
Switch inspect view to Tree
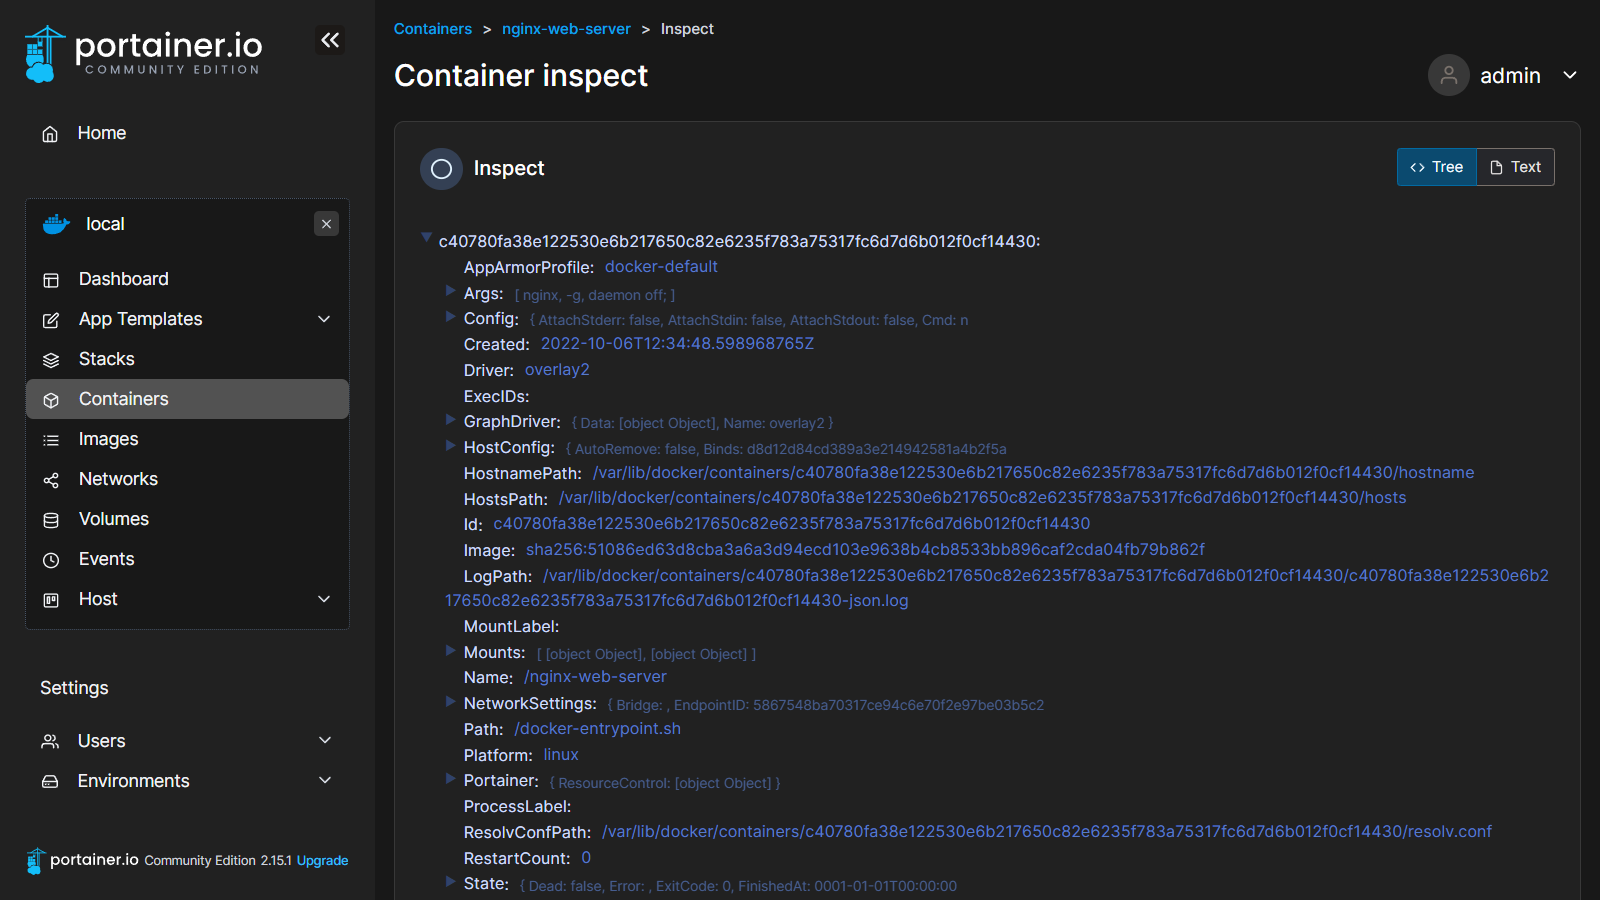click(1436, 167)
